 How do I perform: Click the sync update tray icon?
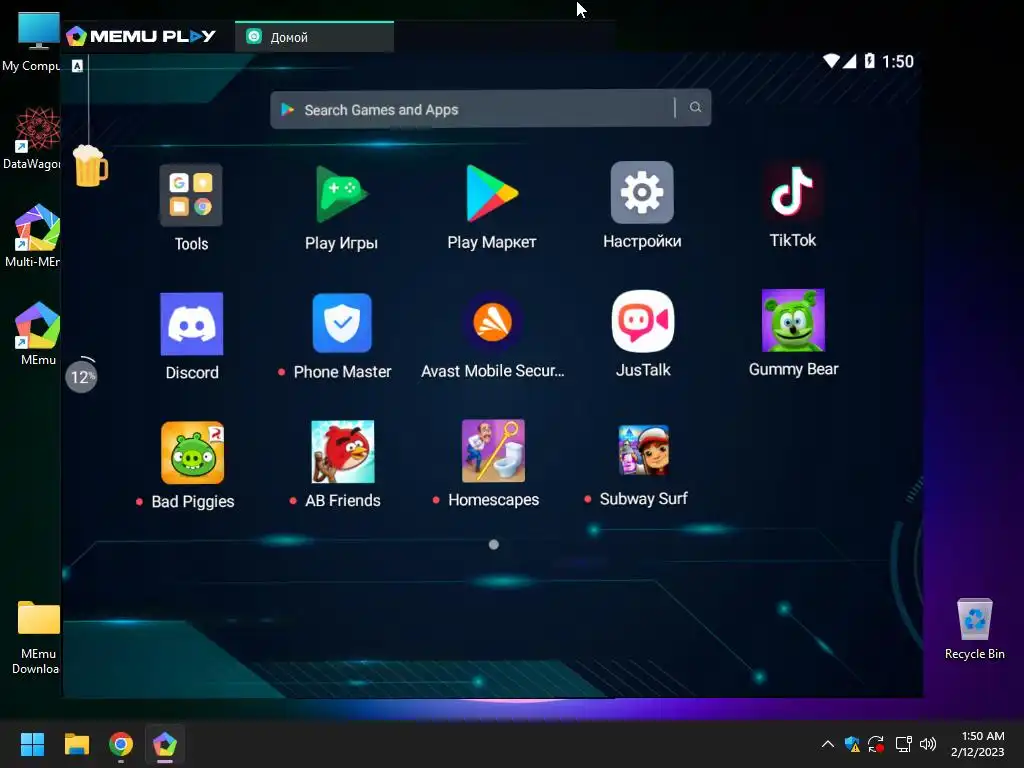pos(876,744)
